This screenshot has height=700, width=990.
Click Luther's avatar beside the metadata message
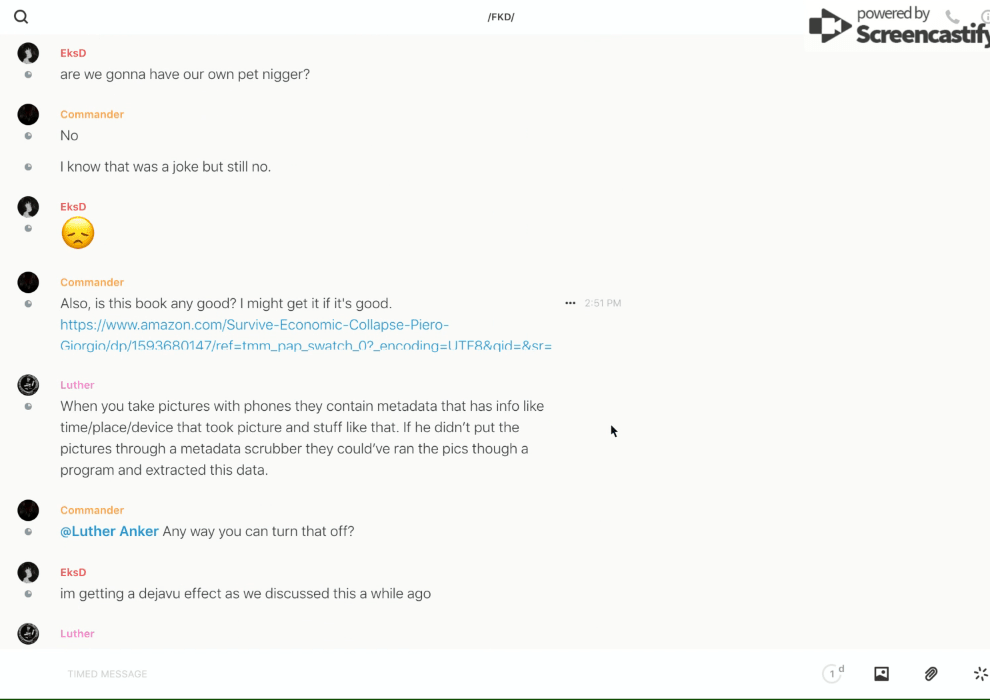(28, 385)
